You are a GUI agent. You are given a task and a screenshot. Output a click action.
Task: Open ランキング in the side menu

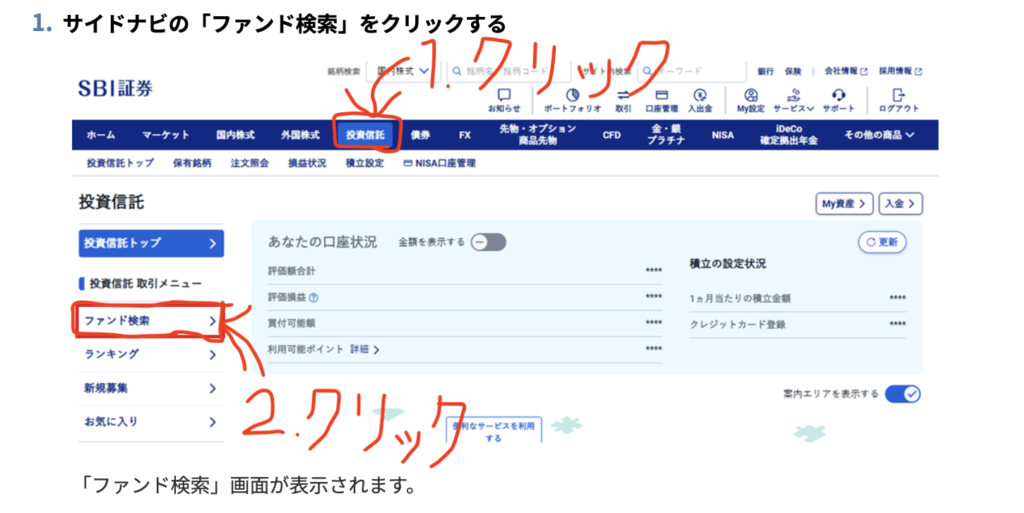coord(150,354)
